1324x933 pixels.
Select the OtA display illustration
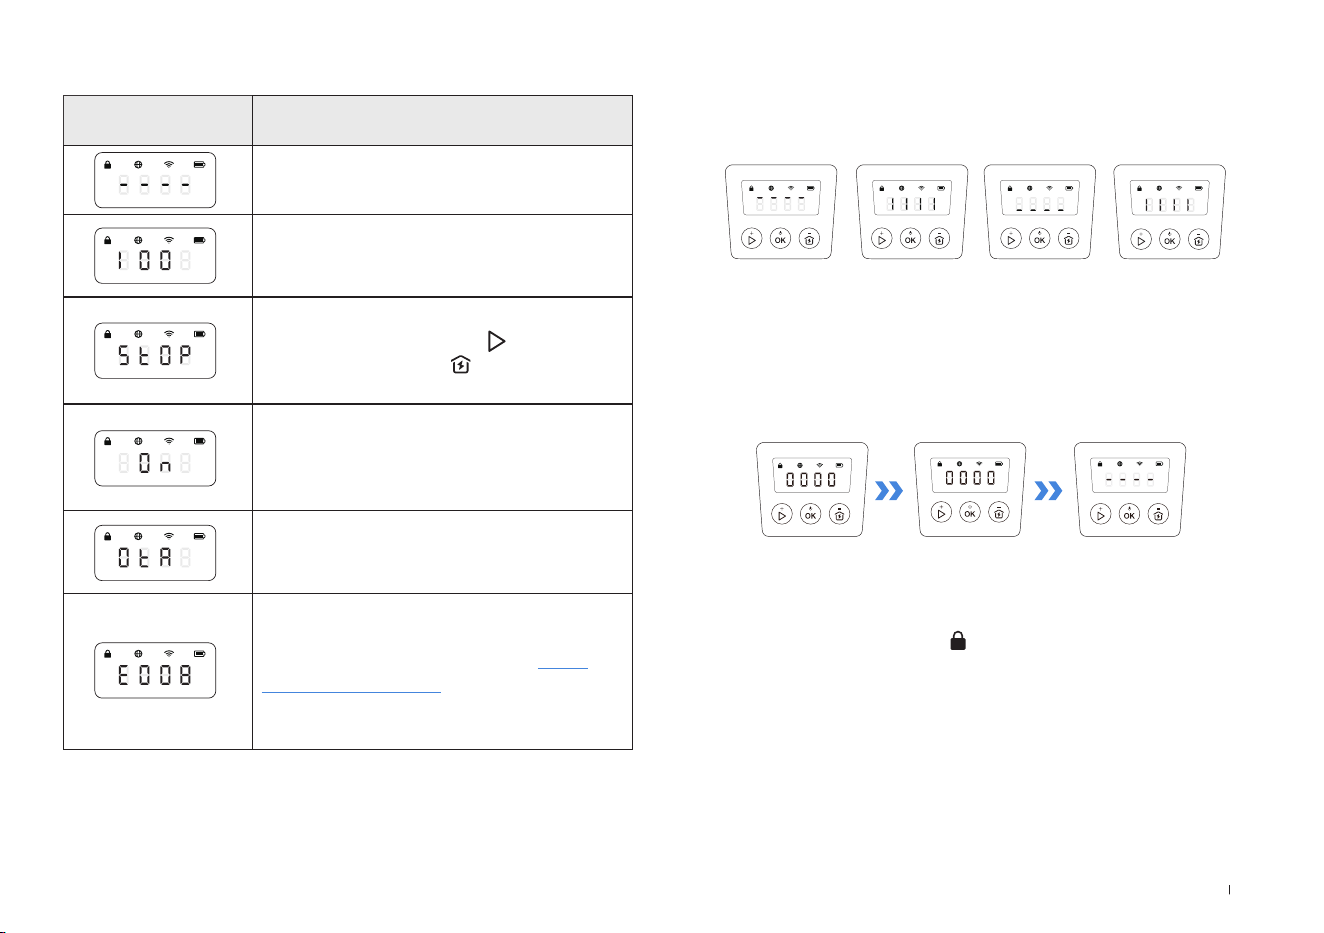[x=155, y=553]
